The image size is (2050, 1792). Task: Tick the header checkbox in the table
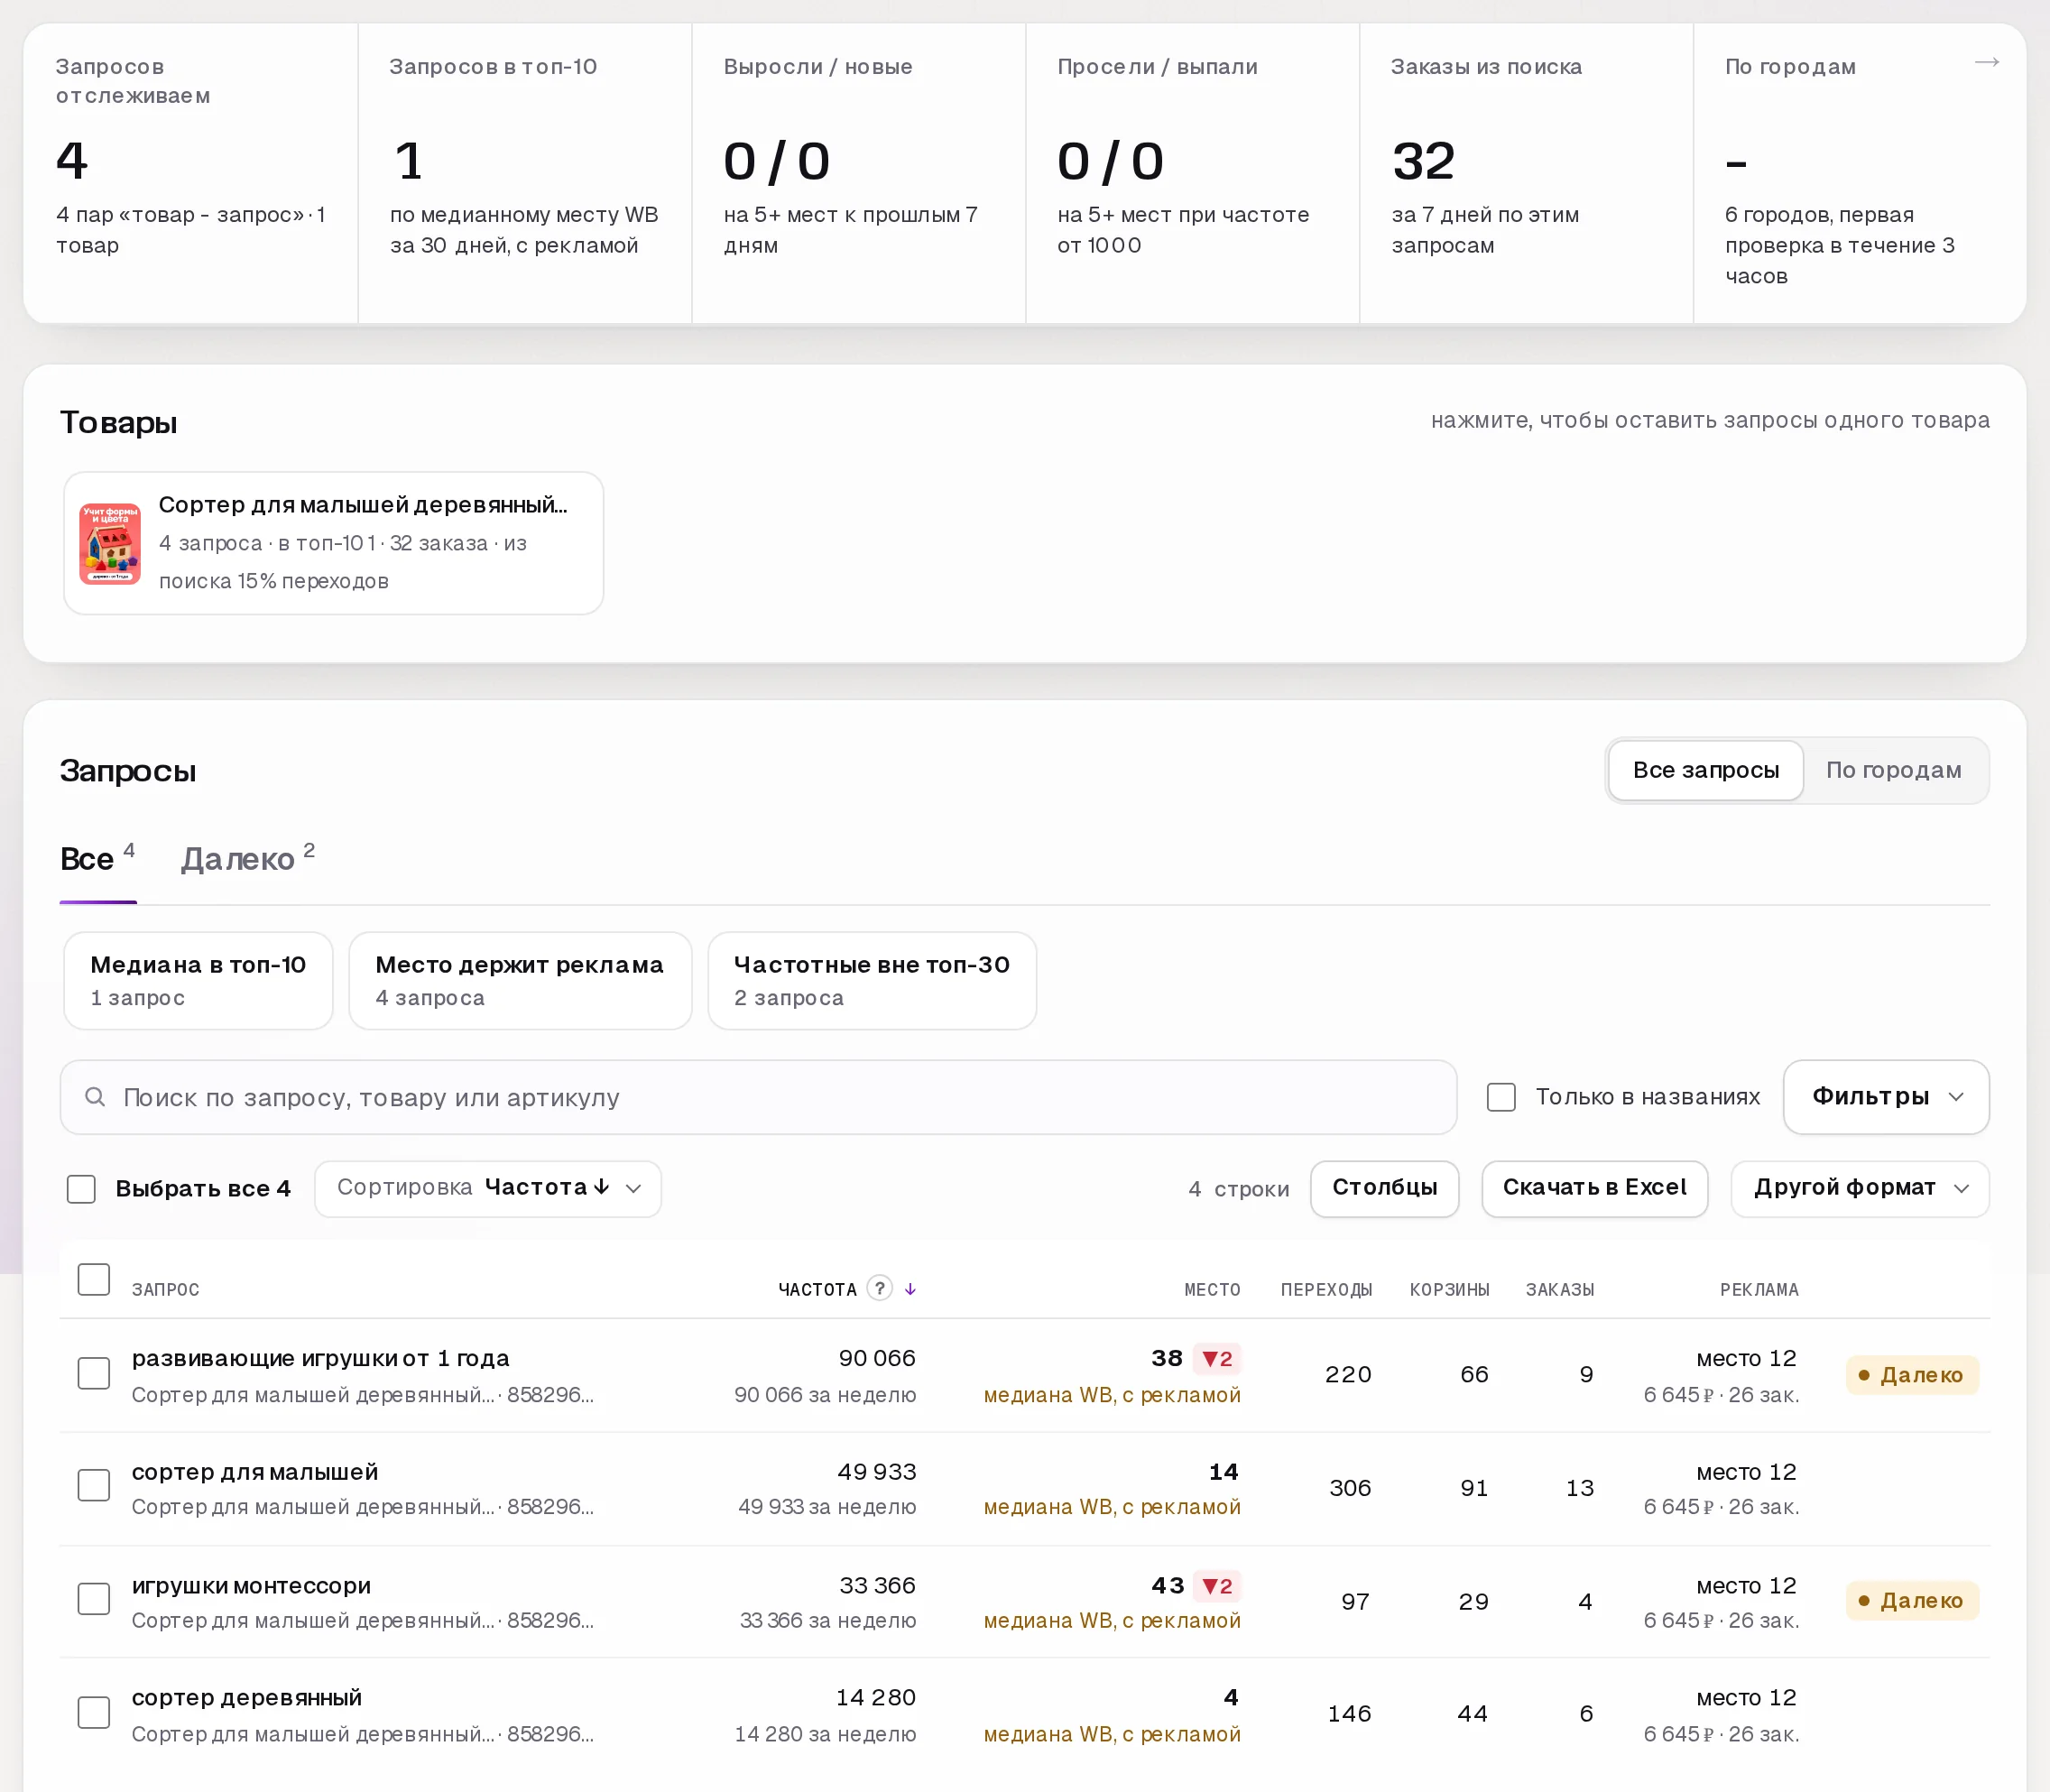tap(94, 1279)
